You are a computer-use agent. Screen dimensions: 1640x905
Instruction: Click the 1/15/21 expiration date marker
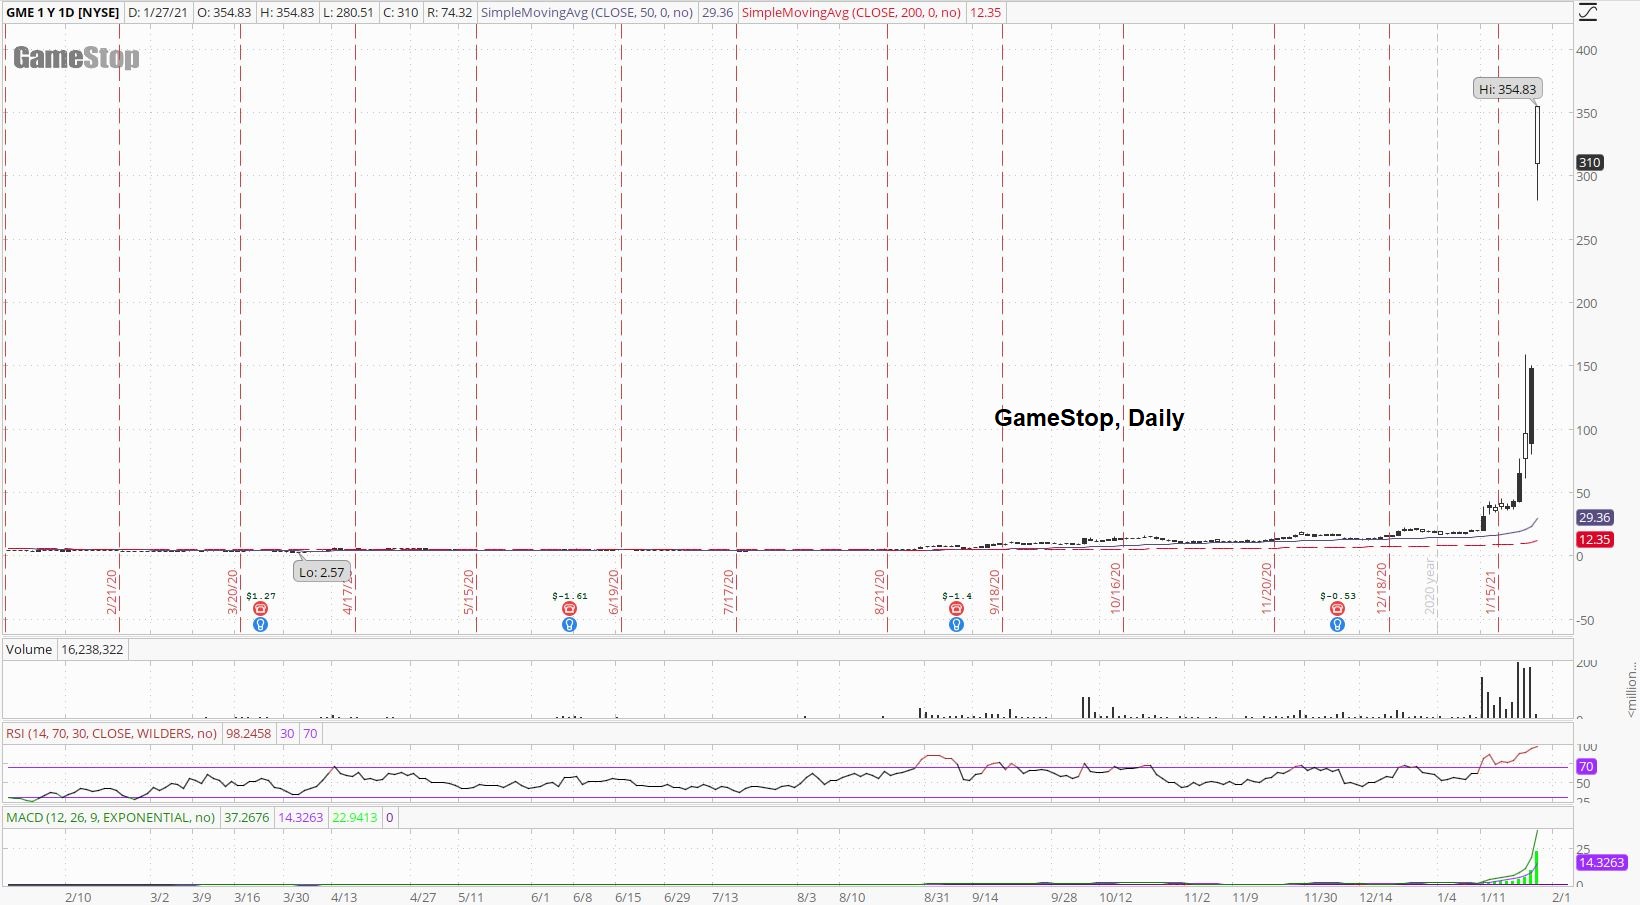(1491, 591)
